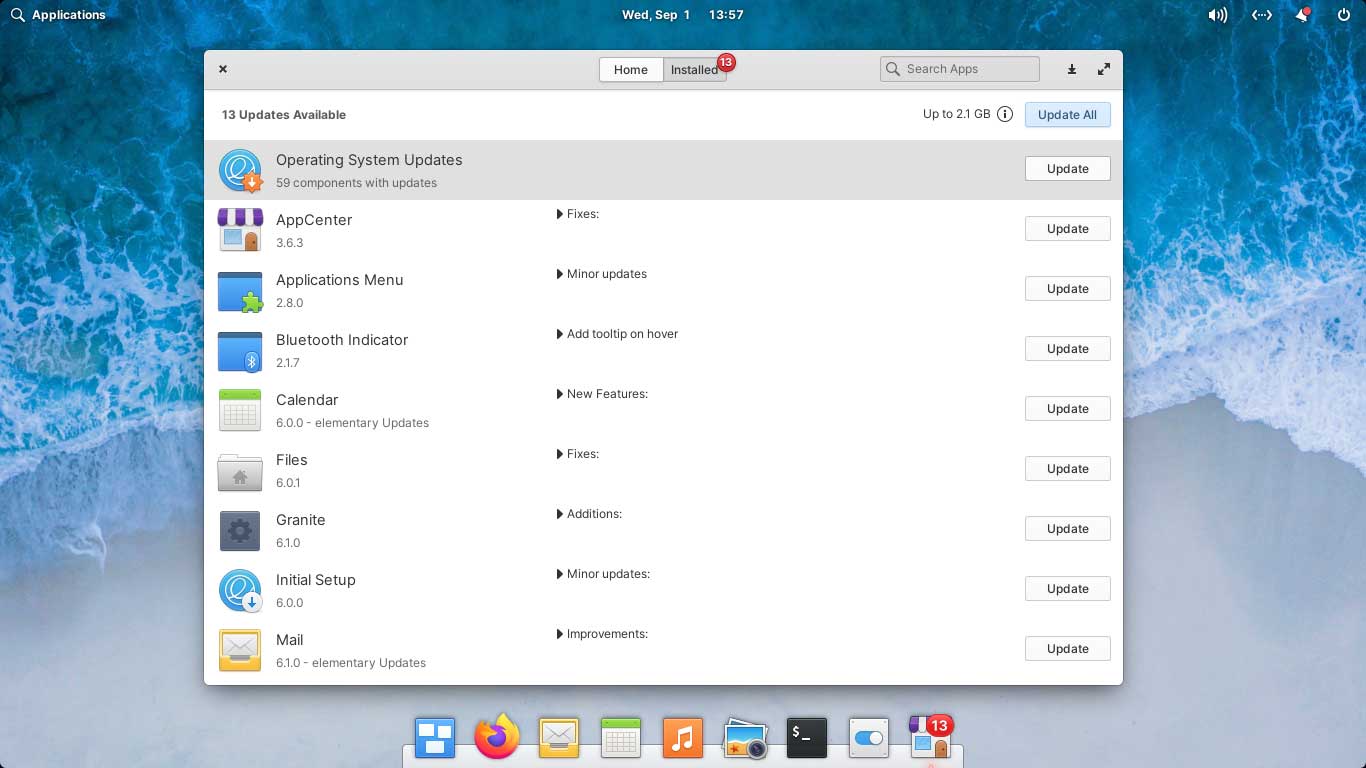The height and width of the screenshot is (768, 1366).
Task: Click the Mail envelope icon in list
Action: coord(240,650)
